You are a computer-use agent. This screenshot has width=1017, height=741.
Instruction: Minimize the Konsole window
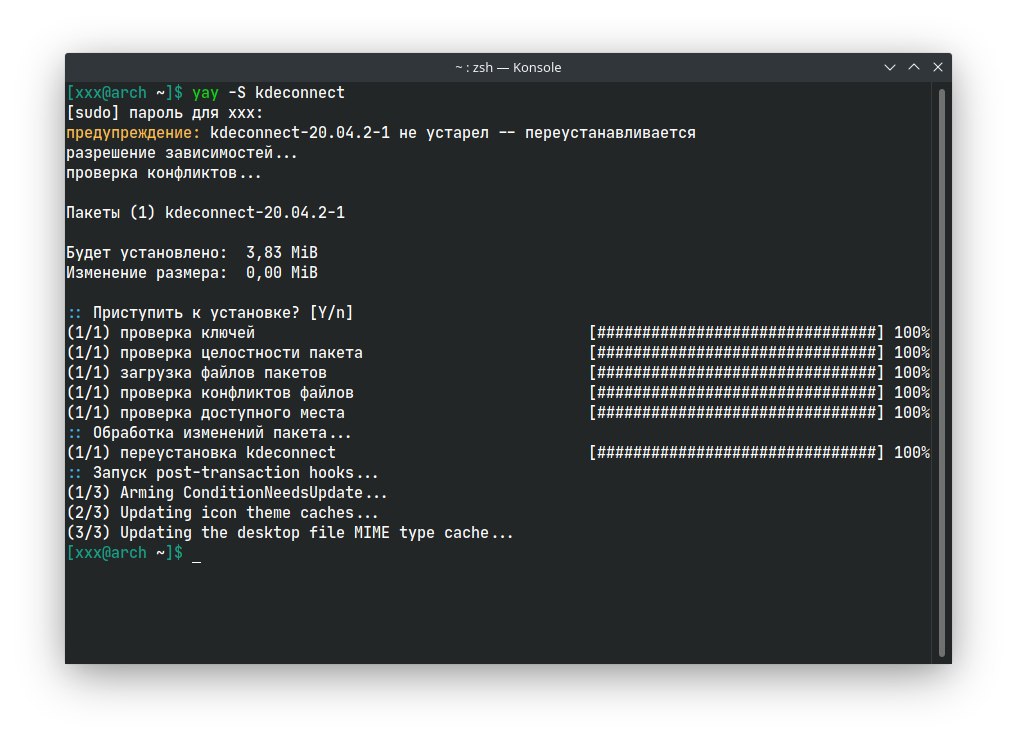pyautogui.click(x=890, y=67)
